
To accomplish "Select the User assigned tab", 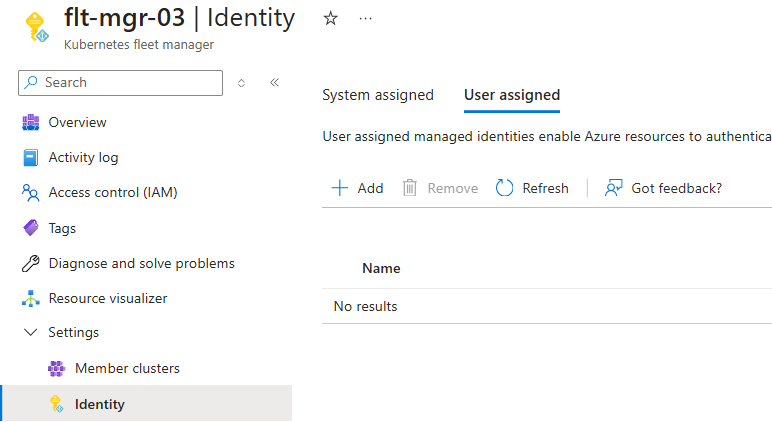I will pos(512,95).
